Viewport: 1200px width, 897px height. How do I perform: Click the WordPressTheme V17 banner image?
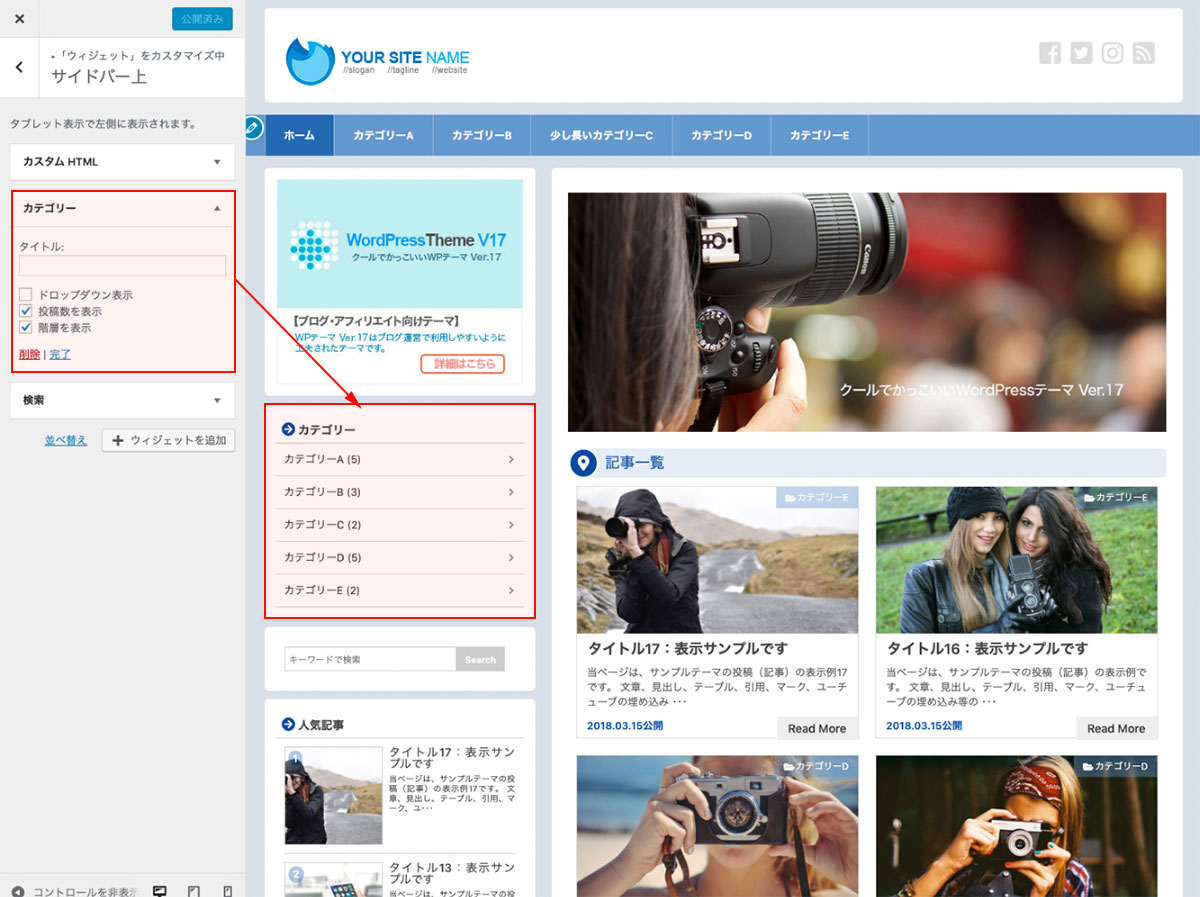pyautogui.click(x=400, y=243)
